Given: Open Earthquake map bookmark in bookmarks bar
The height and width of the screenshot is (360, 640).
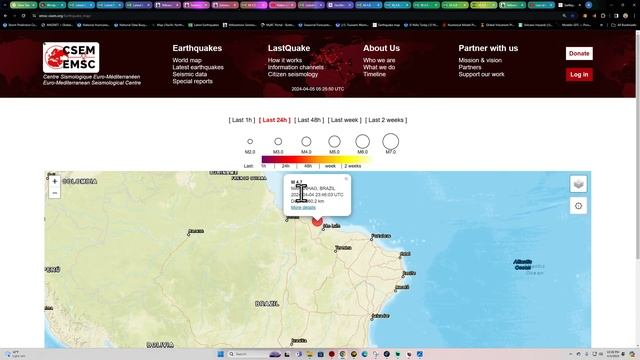Looking at the screenshot, I should click(386, 25).
